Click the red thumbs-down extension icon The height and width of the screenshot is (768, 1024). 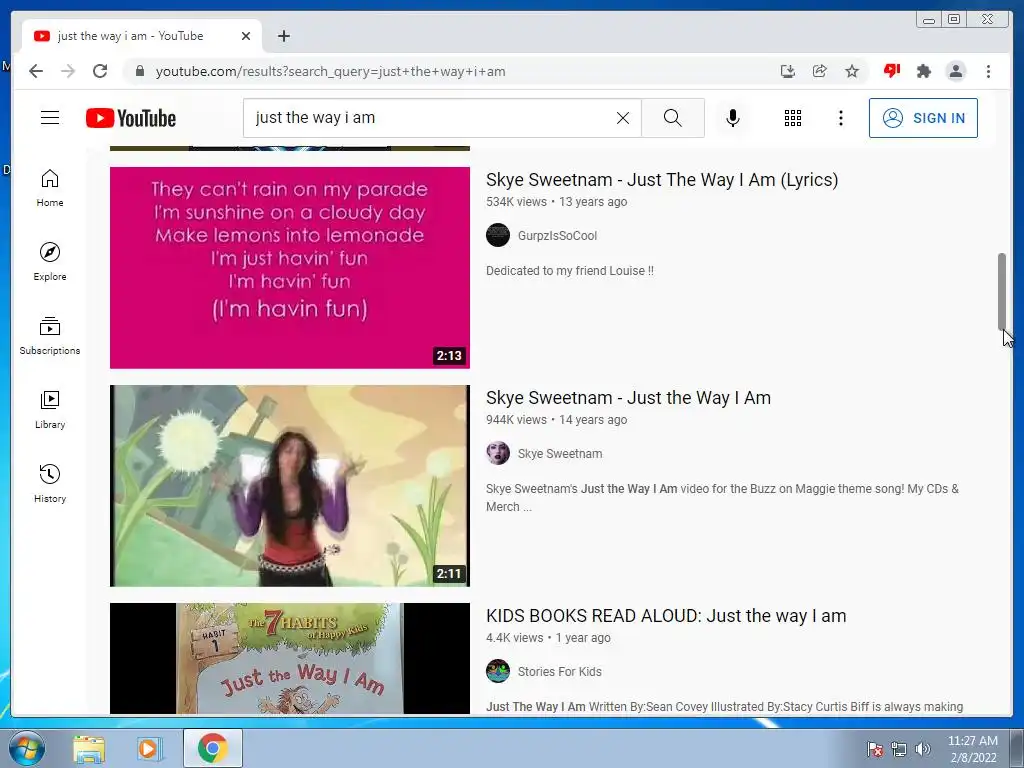[891, 71]
